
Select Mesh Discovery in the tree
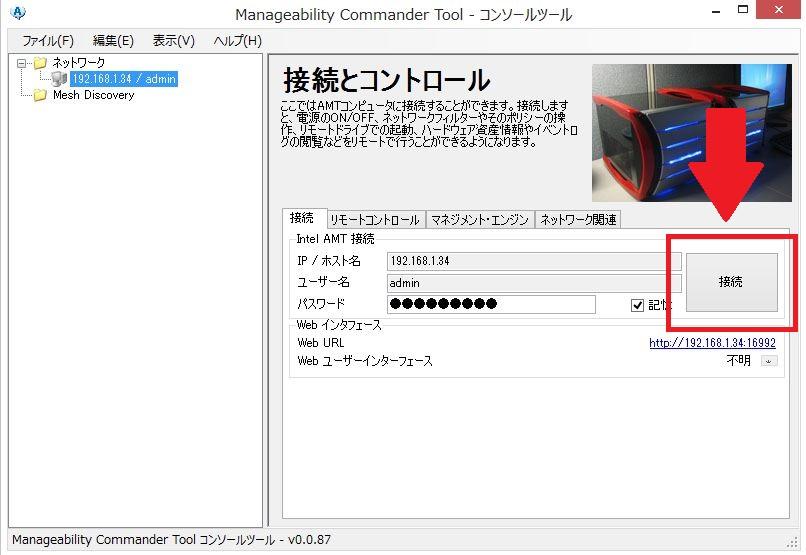tap(94, 95)
